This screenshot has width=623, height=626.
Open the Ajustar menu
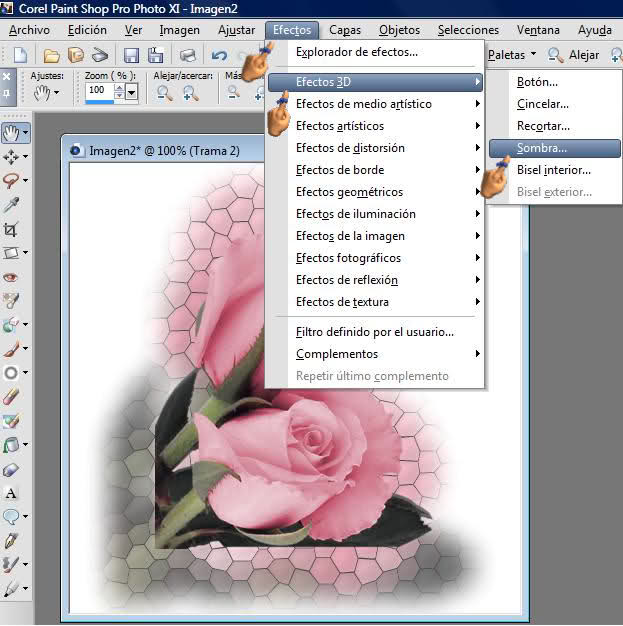(x=236, y=30)
